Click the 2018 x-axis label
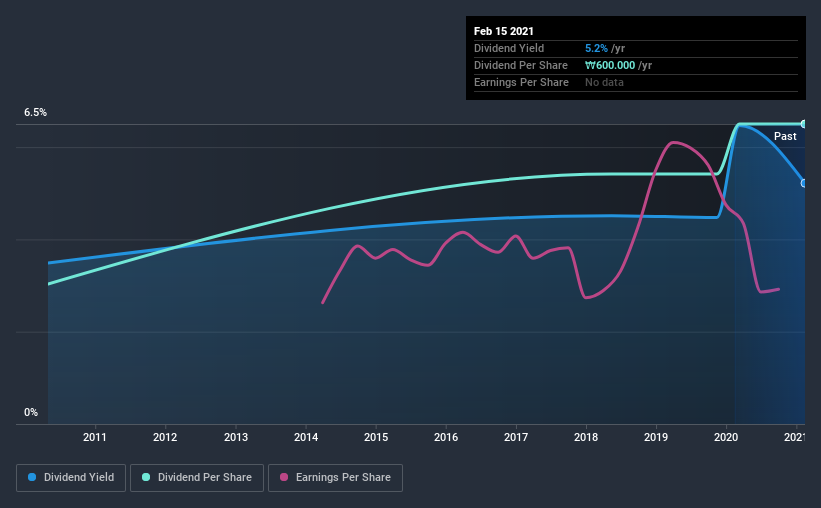 click(586, 437)
